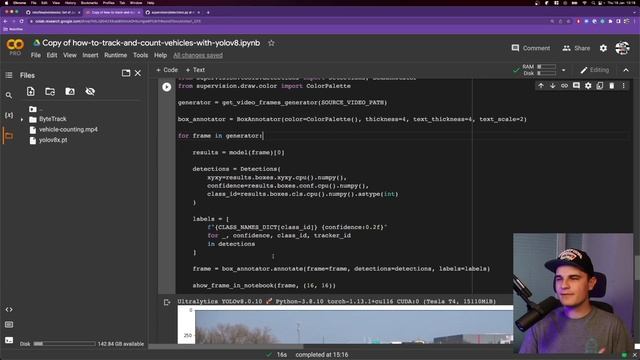Open the View menu
This screenshot has width=640, height=360.
coord(70,55)
